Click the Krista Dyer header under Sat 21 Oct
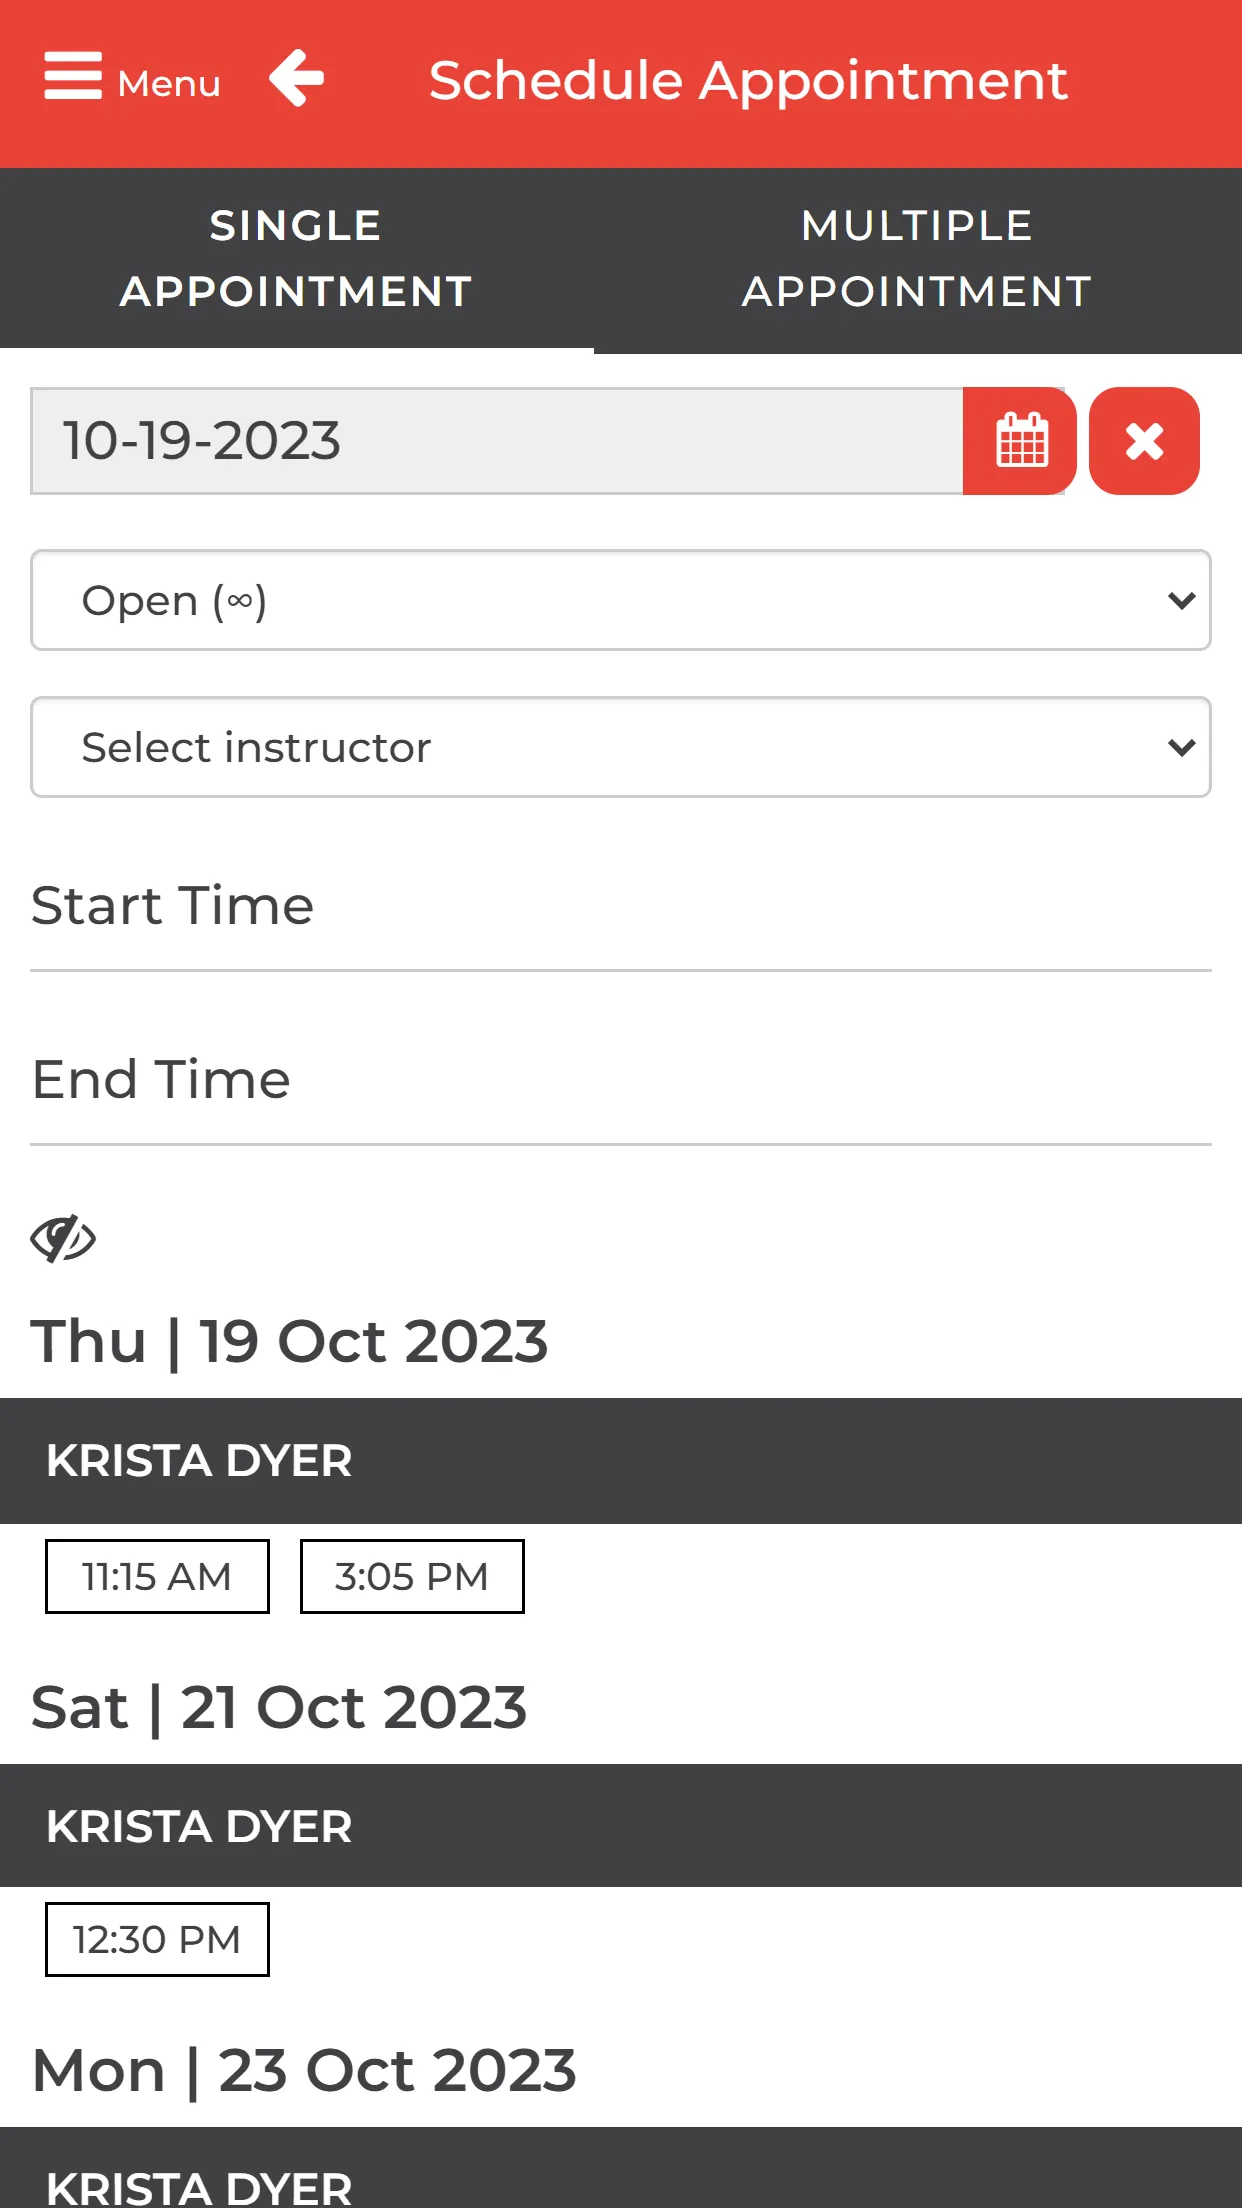Viewport: 1242px width, 2208px height. 621,1826
